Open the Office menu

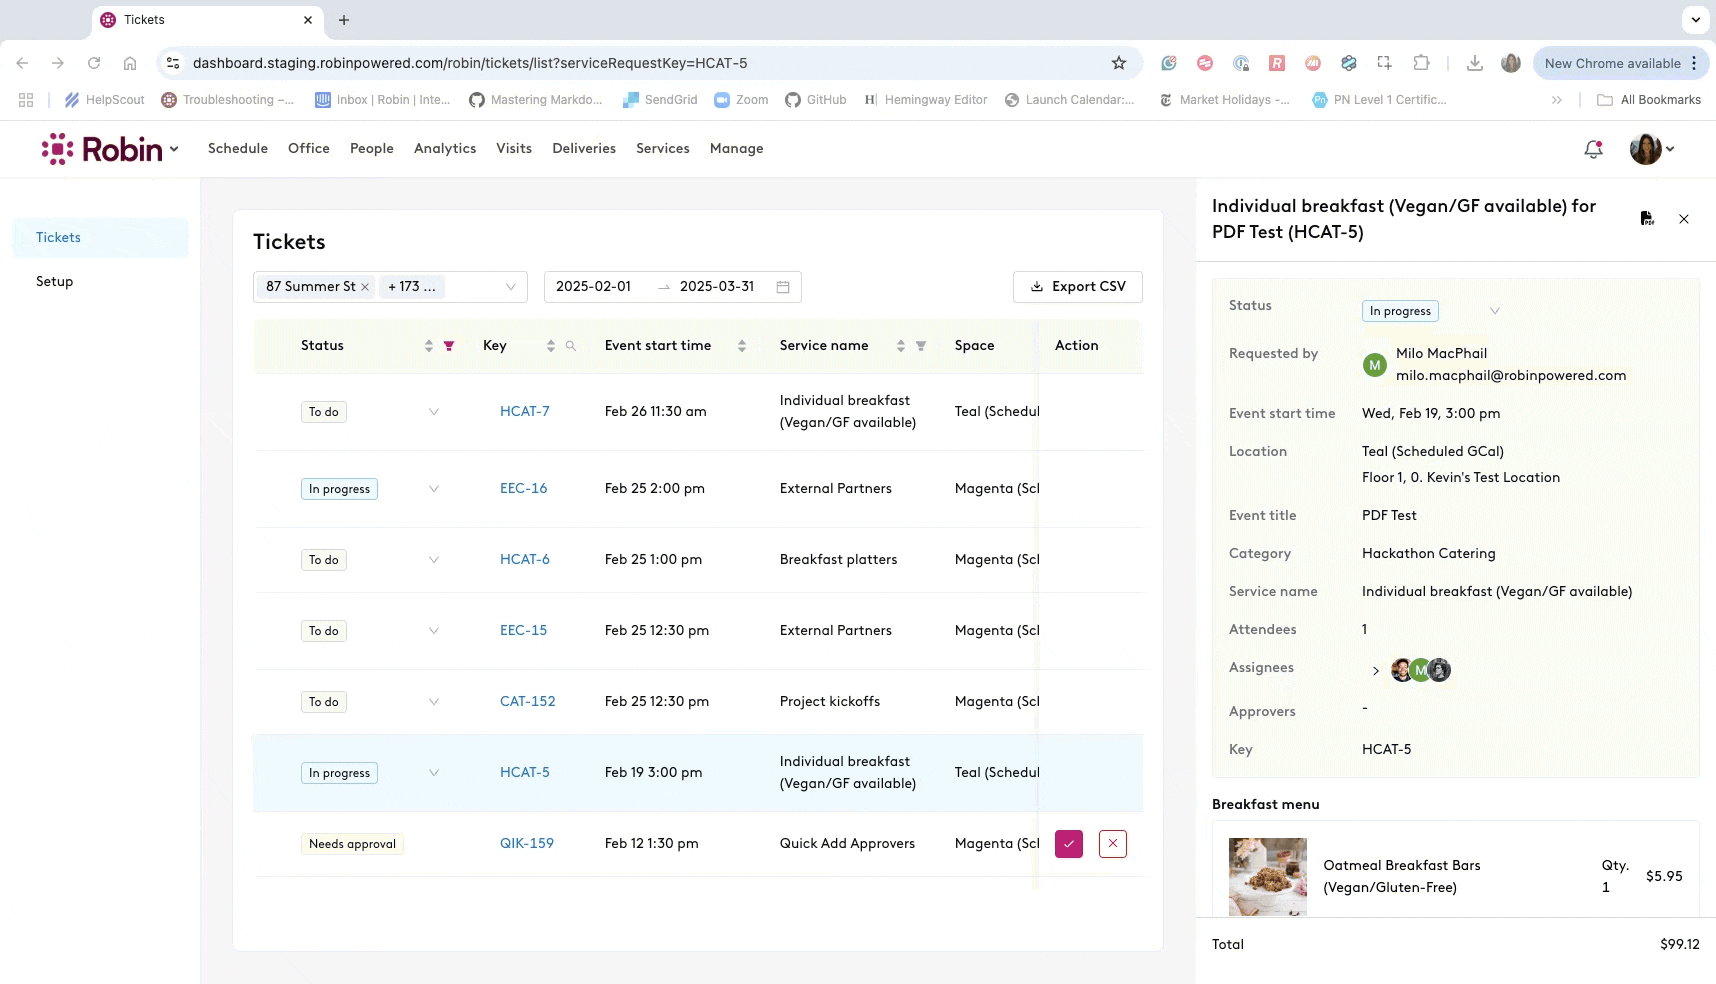(309, 149)
